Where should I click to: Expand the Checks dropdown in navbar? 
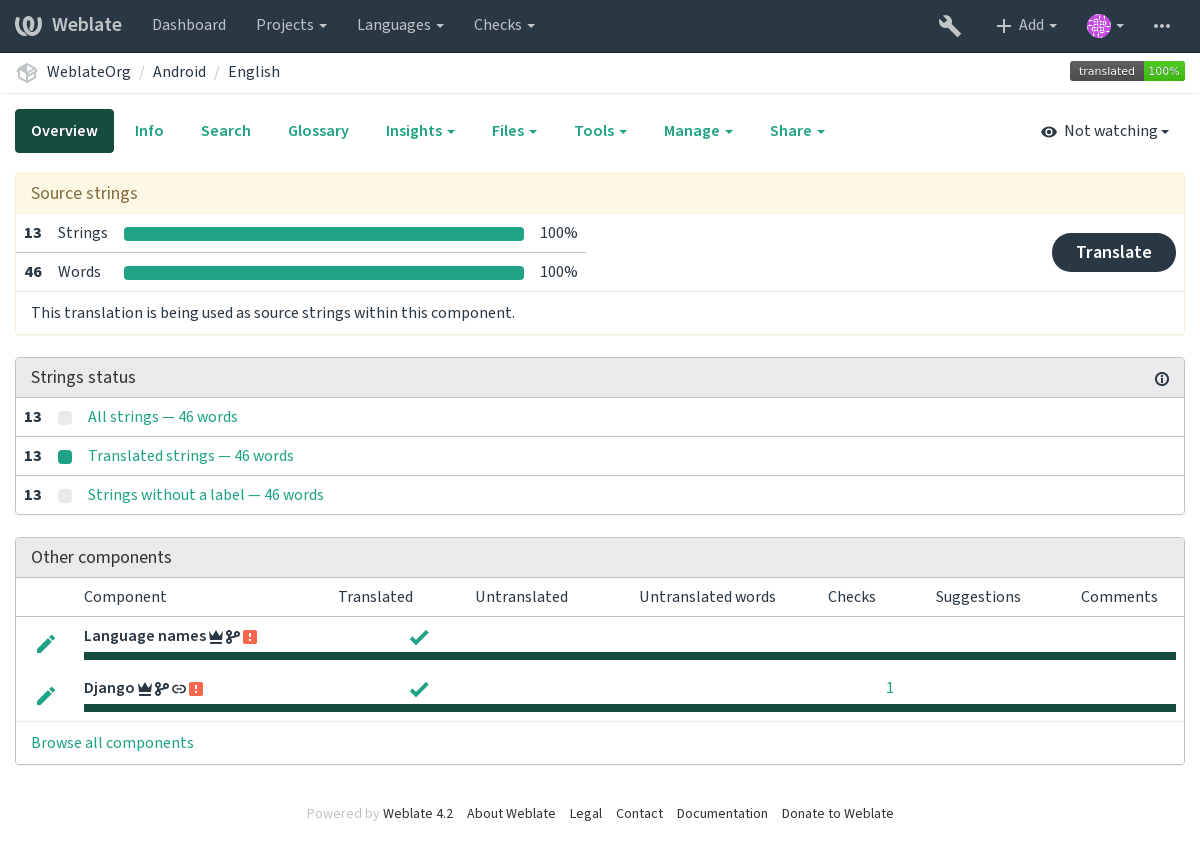[504, 25]
